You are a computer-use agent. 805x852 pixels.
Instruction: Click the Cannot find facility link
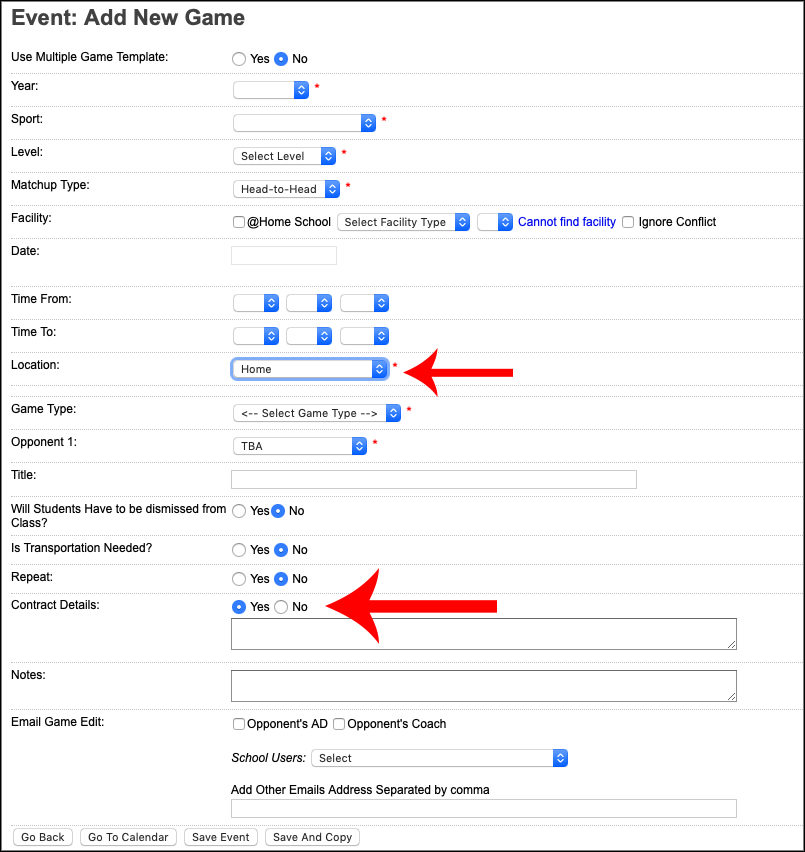567,222
